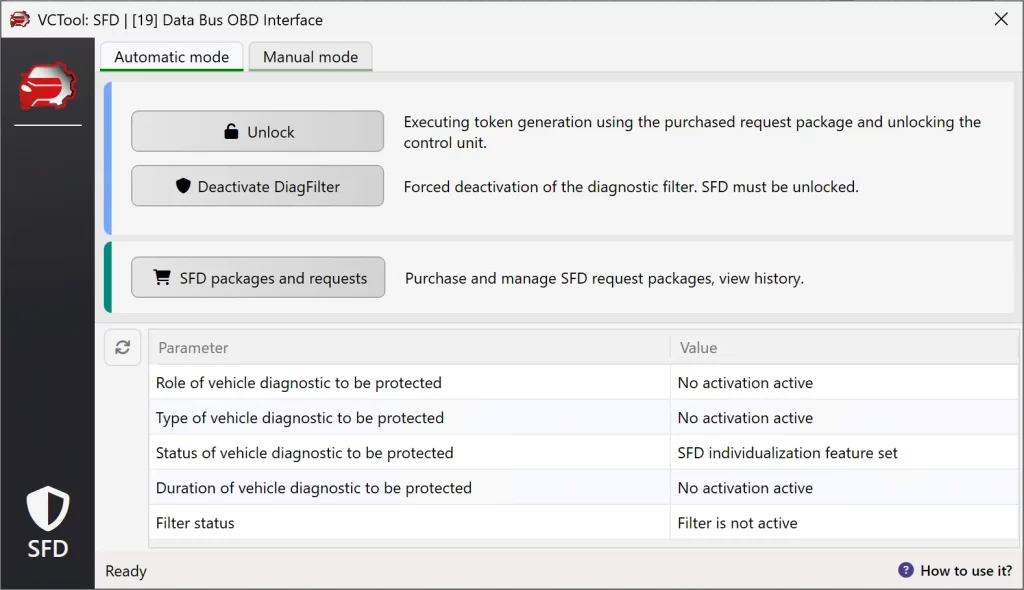Click the car icon in the title bar
Viewport: 1024px width, 590px height.
18,19
